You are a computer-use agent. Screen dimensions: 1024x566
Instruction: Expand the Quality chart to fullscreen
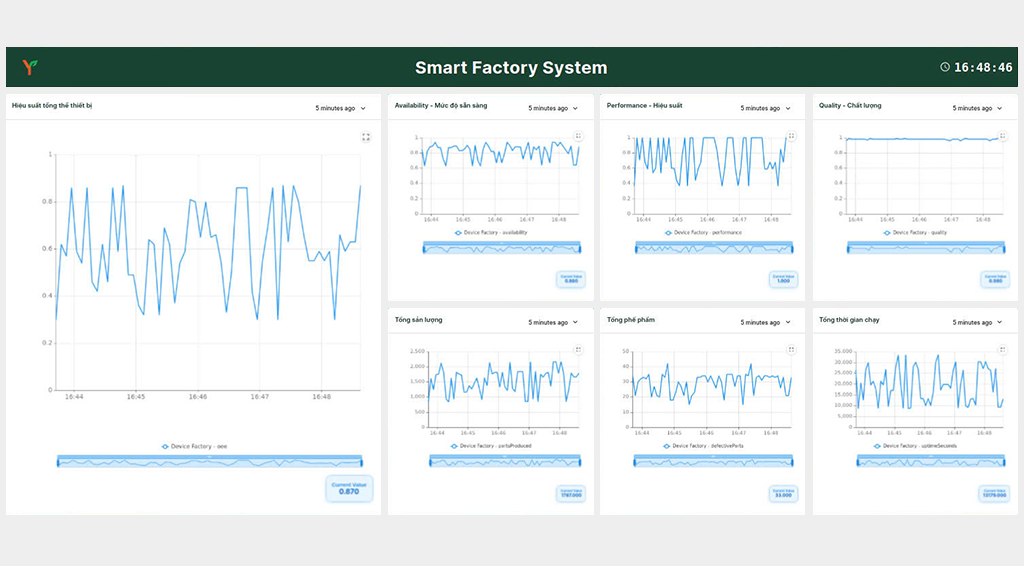1003,136
